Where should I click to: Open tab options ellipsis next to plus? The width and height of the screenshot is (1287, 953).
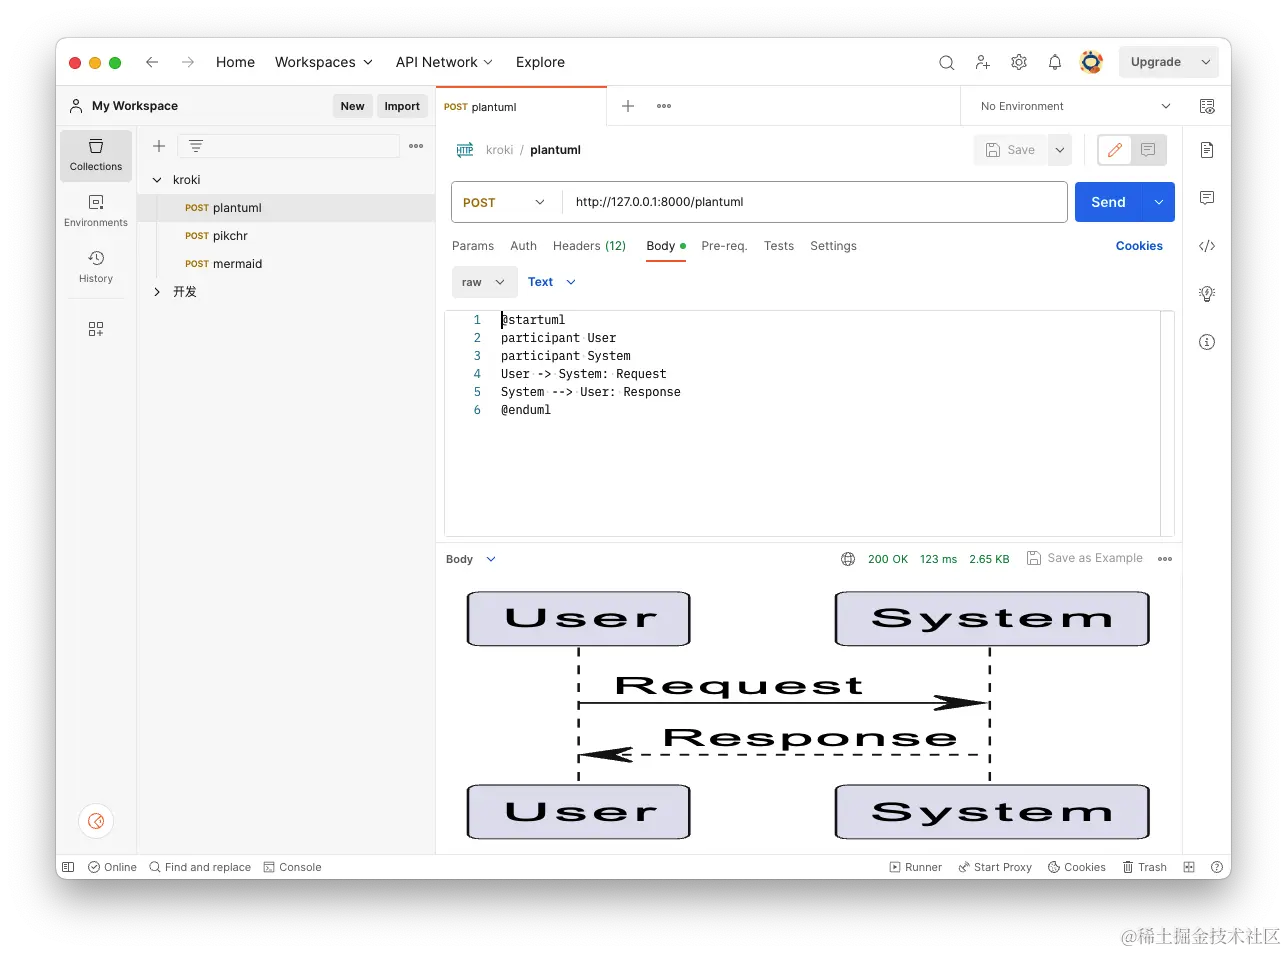pyautogui.click(x=664, y=106)
